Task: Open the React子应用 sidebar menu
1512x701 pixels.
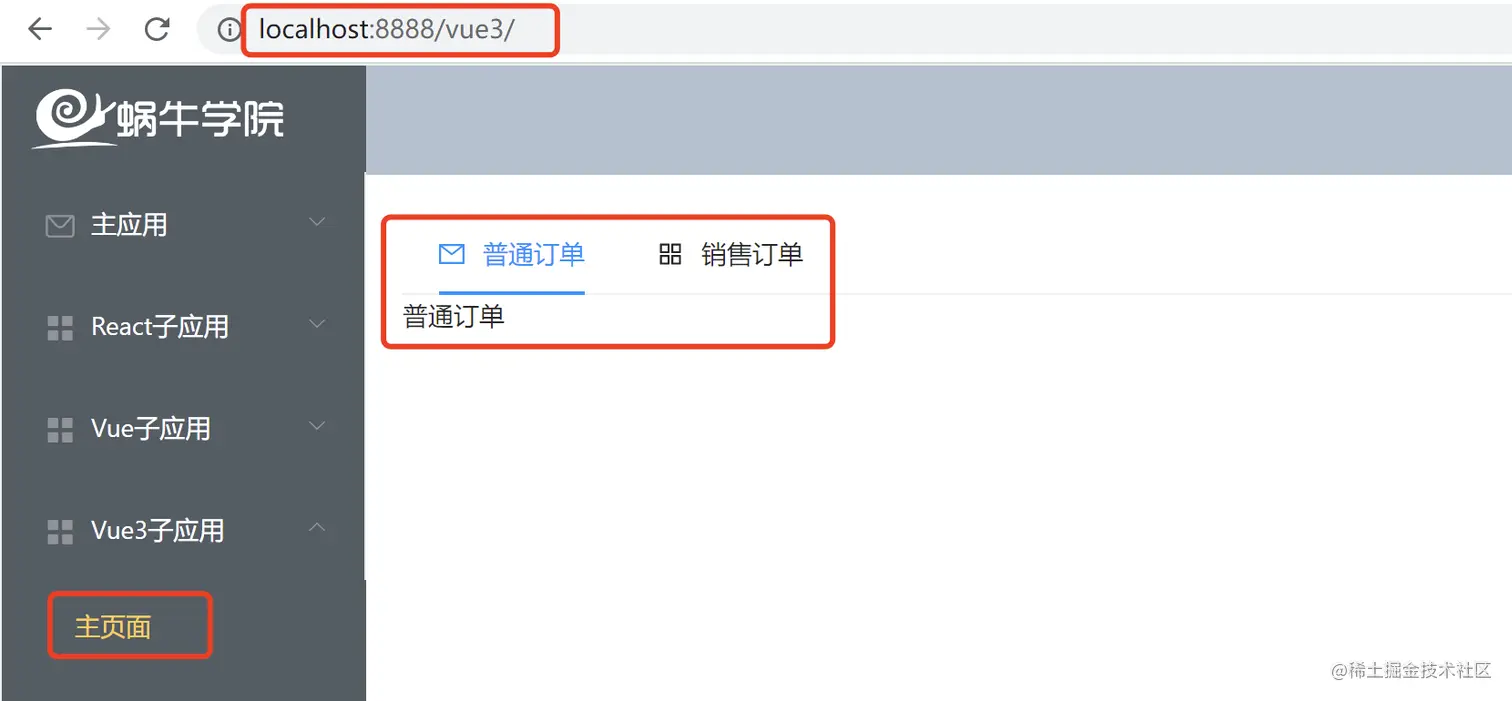Action: [x=183, y=327]
